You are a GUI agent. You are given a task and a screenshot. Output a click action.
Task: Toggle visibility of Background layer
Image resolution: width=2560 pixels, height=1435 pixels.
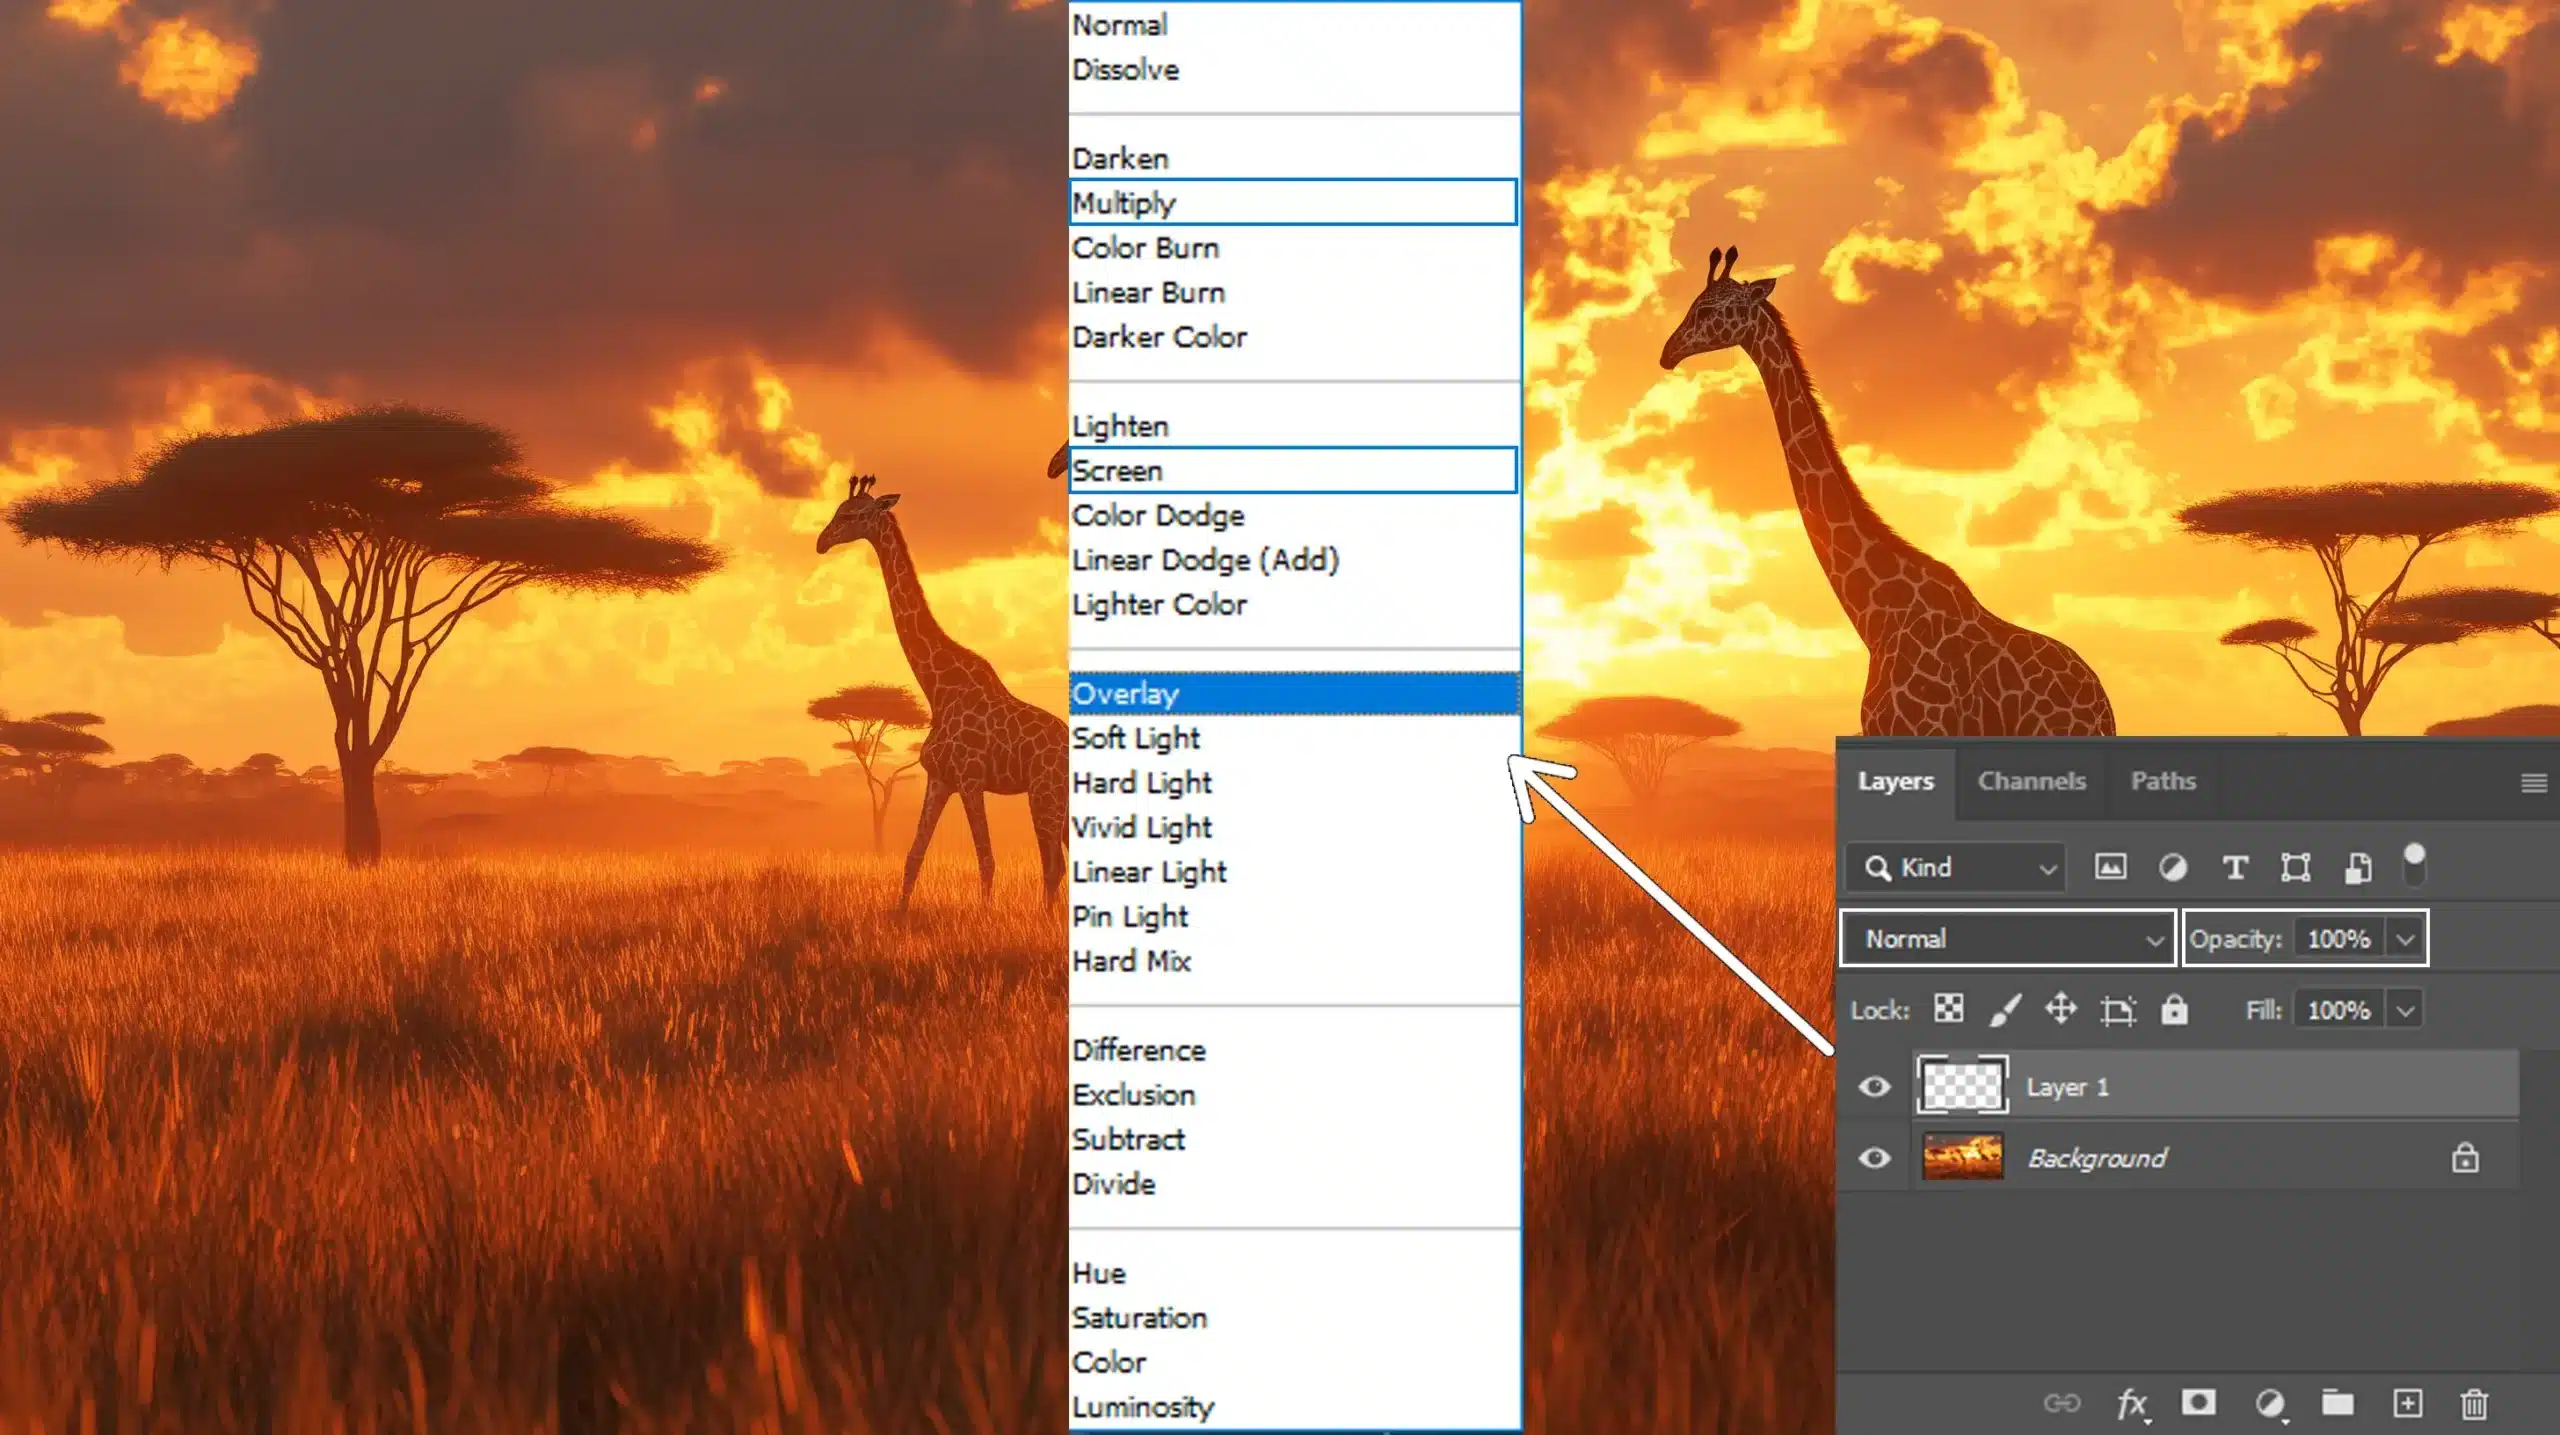[x=1874, y=1159]
